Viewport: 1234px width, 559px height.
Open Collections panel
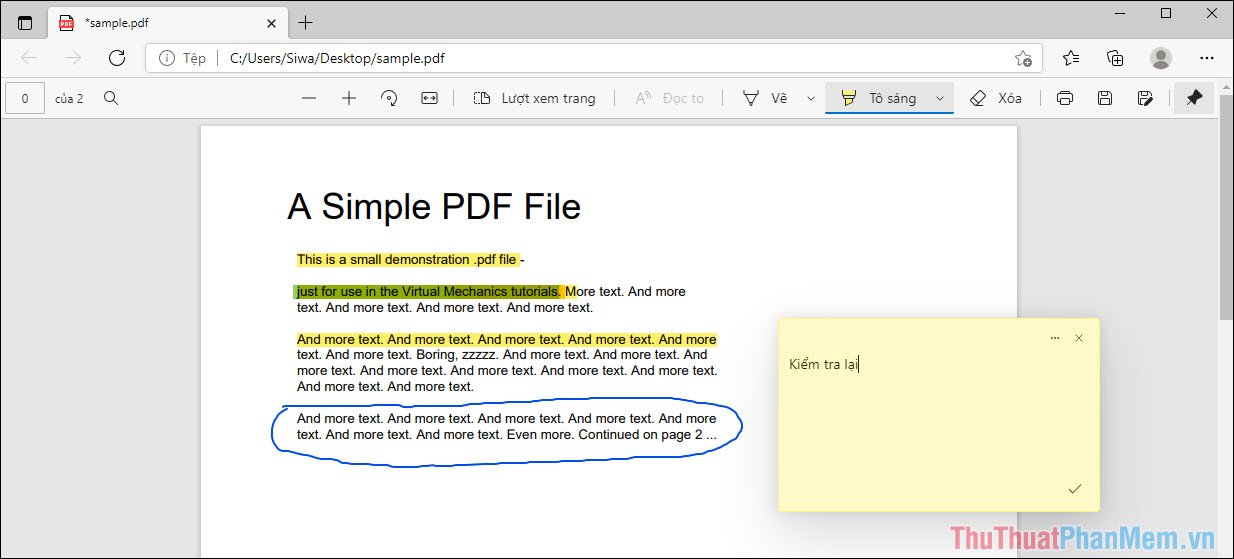(1116, 58)
